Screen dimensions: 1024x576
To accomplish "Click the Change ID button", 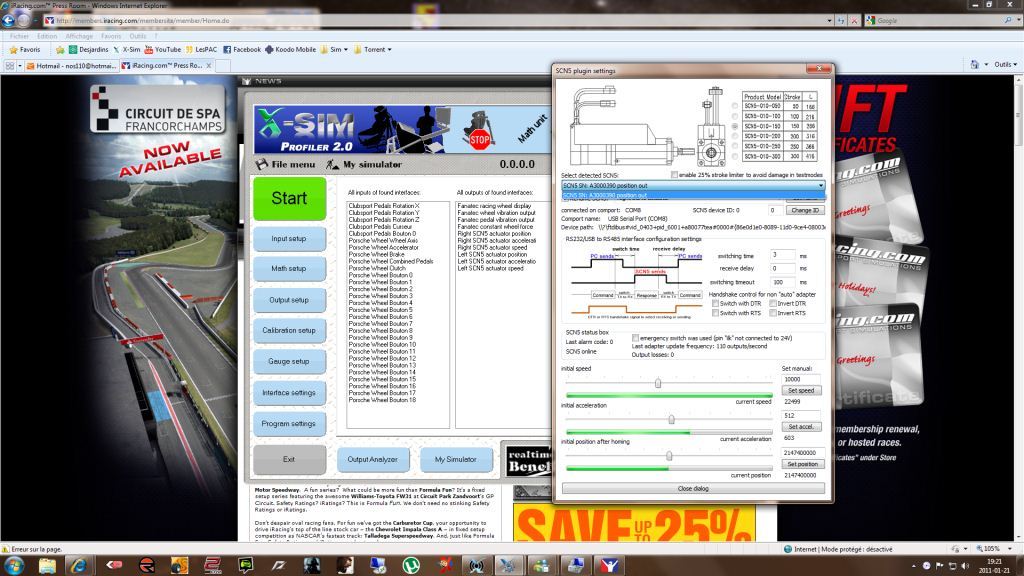I will (x=805, y=210).
